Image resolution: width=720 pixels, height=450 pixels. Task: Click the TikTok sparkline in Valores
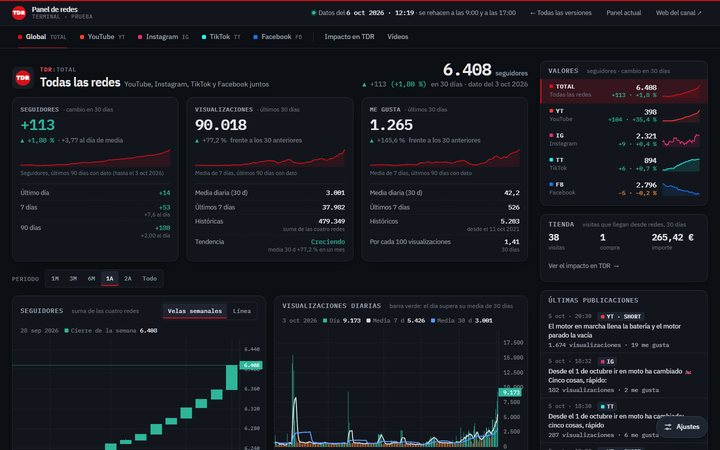coord(681,164)
